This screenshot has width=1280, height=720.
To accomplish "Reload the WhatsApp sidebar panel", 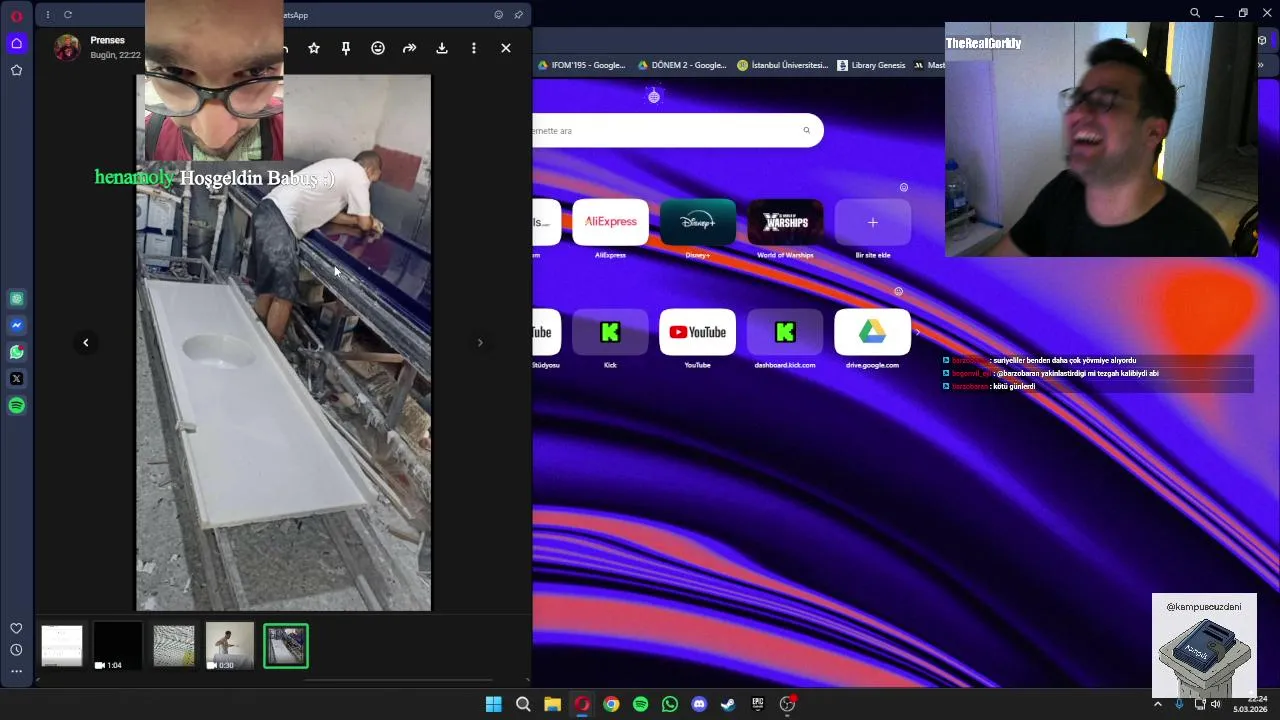I will click(68, 15).
